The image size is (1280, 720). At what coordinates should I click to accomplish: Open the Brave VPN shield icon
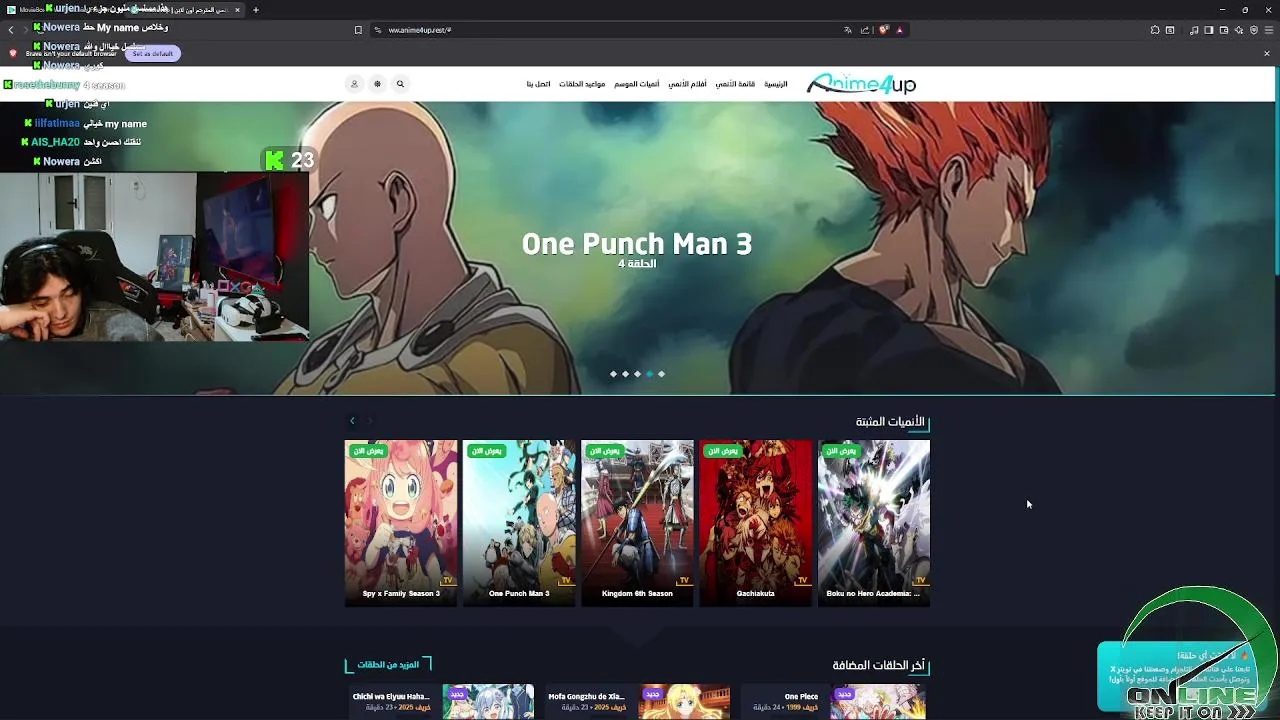click(1254, 30)
